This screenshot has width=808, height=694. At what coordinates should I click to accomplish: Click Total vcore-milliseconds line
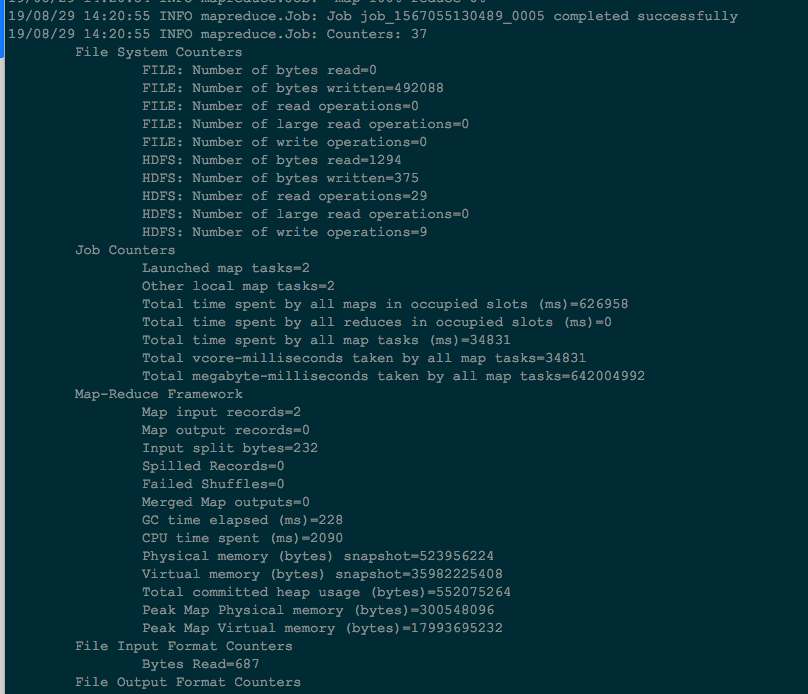point(364,358)
